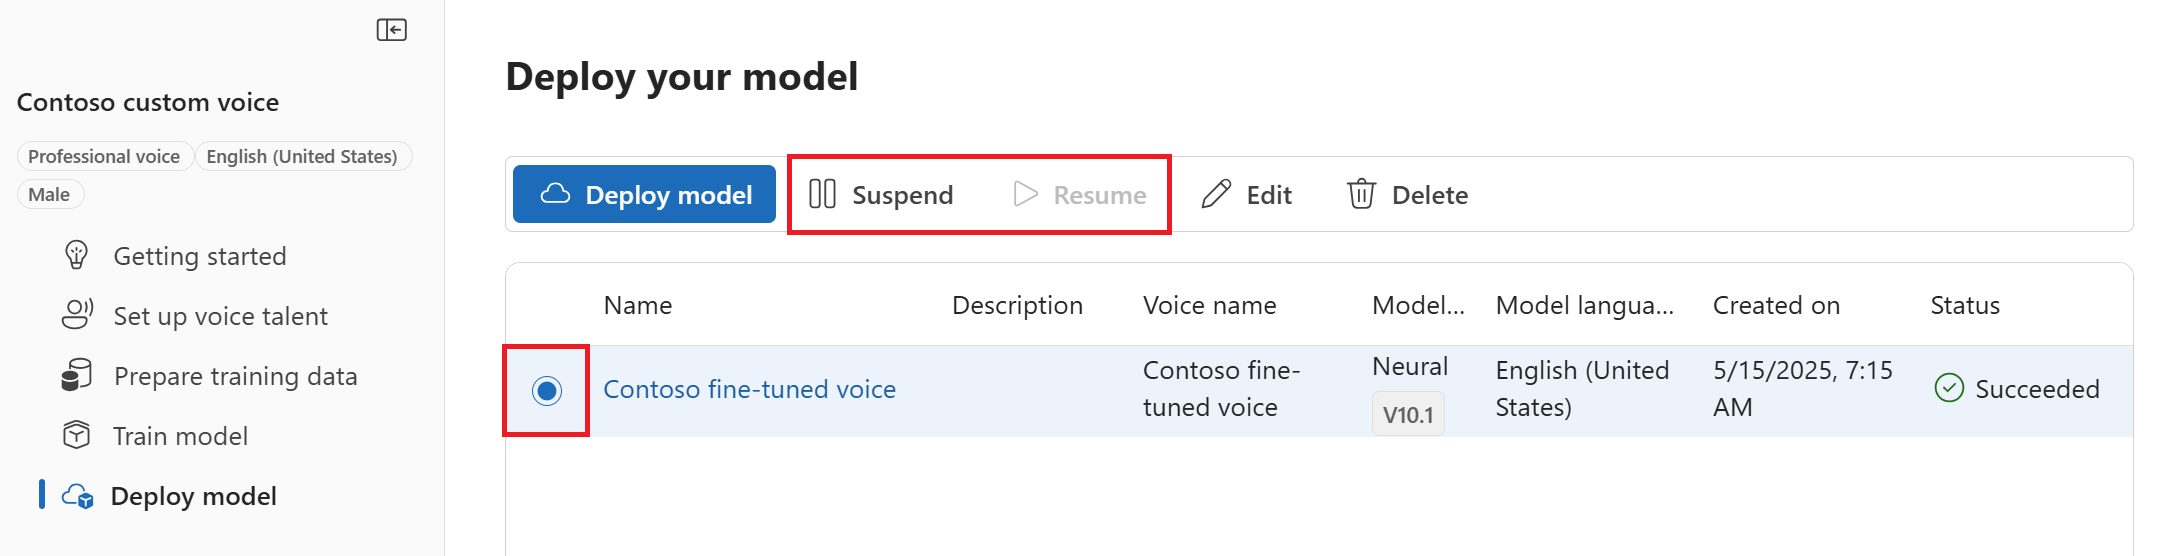Open Prepare training data section
This screenshot has height=556, width=2168.
click(235, 376)
